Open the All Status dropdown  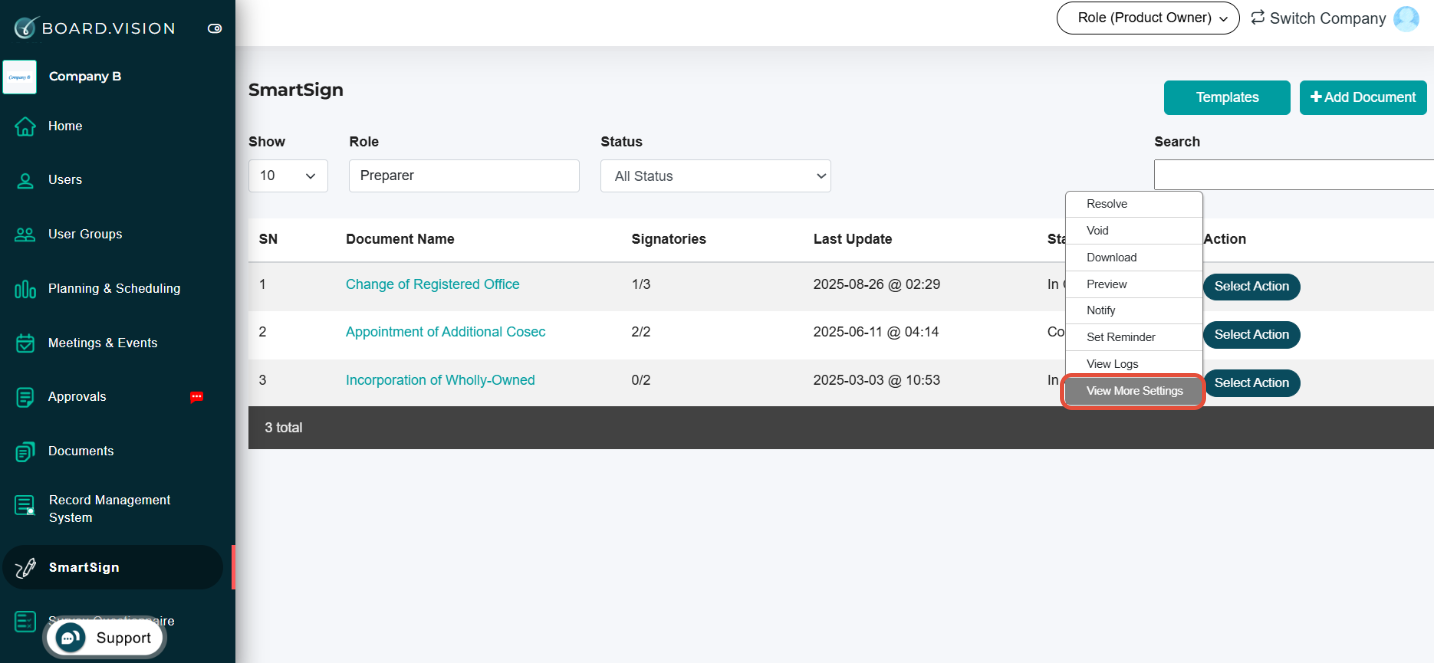tap(715, 176)
